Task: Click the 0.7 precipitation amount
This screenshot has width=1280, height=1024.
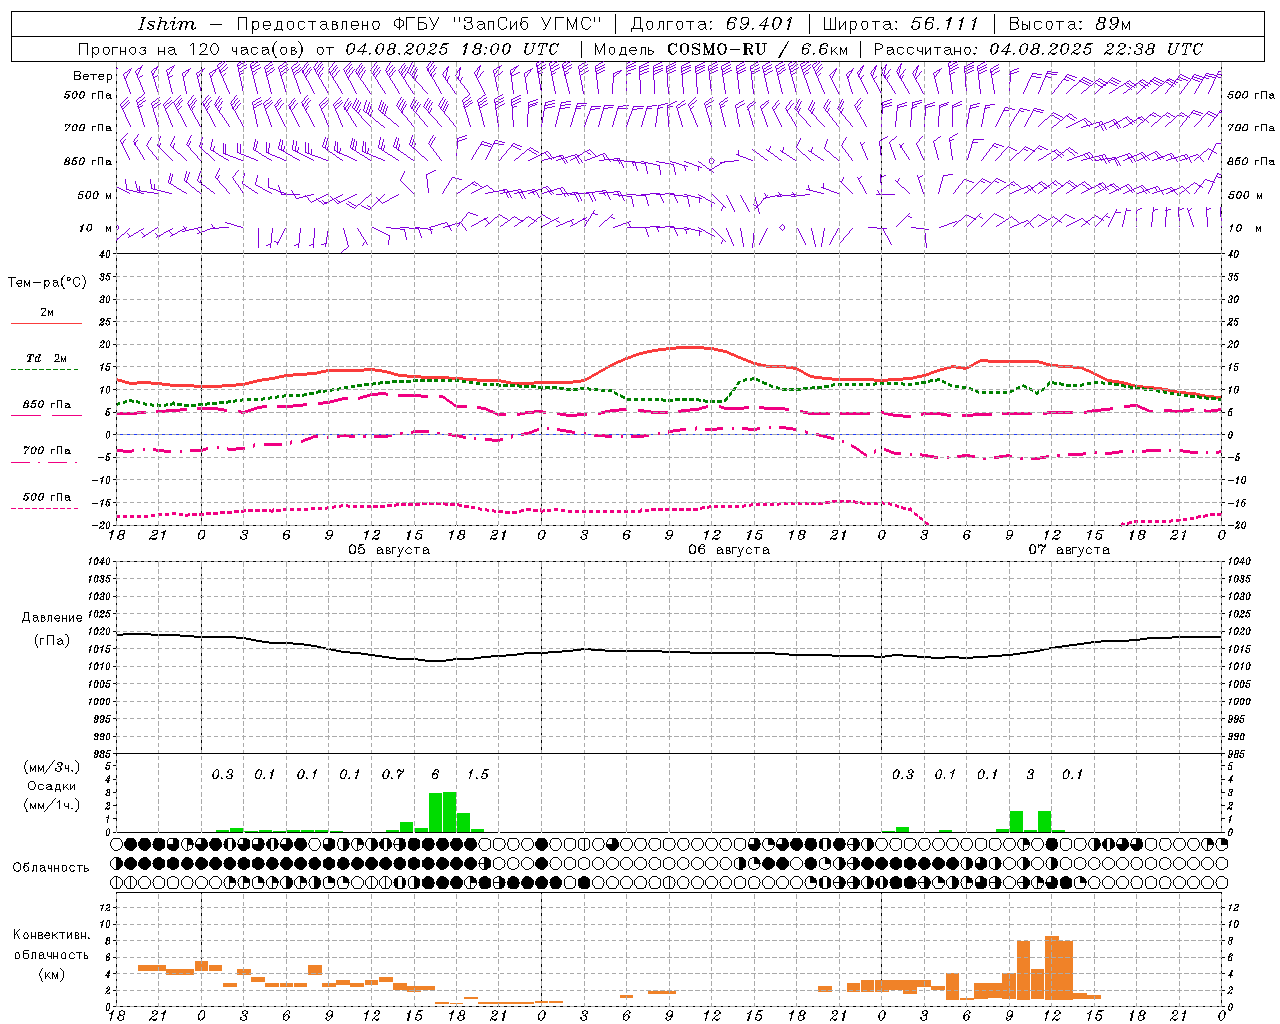Action: tap(393, 774)
